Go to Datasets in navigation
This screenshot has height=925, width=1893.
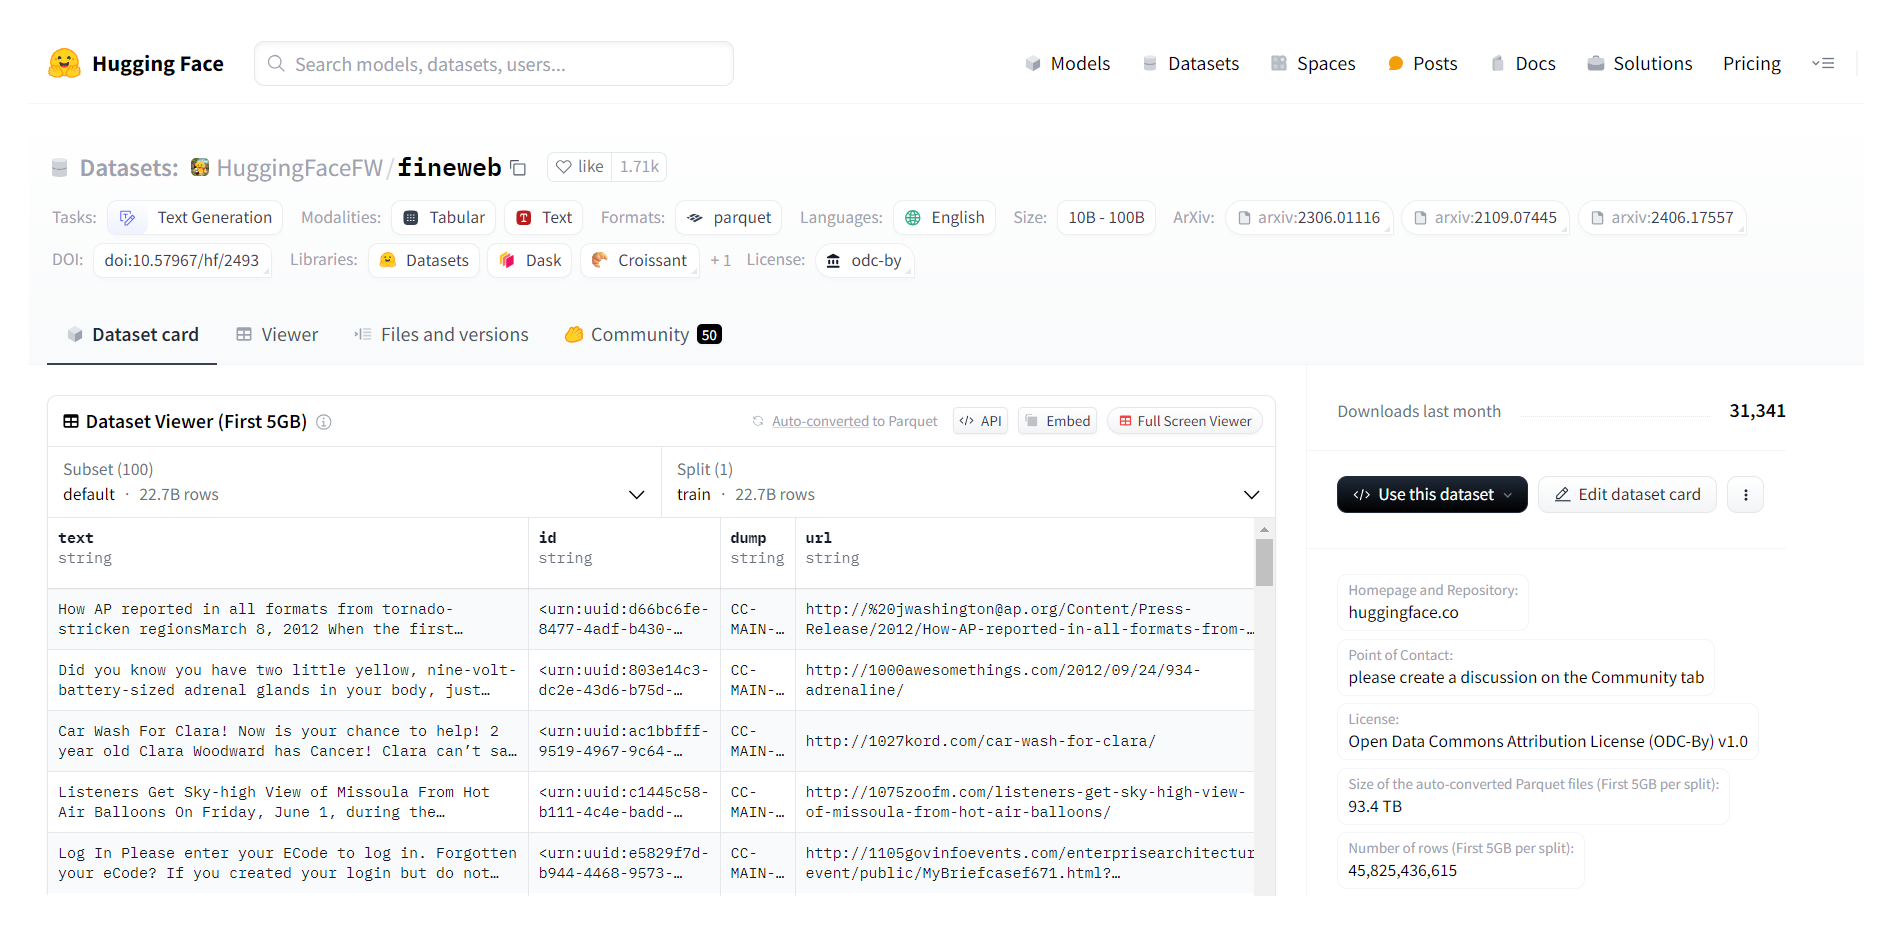point(1190,64)
